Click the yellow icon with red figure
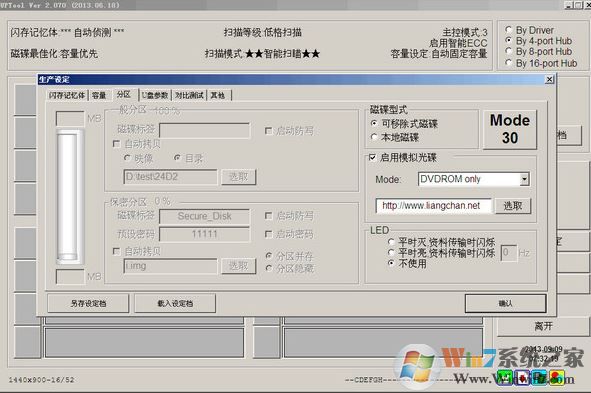This screenshot has width=591, height=393. coord(557,378)
